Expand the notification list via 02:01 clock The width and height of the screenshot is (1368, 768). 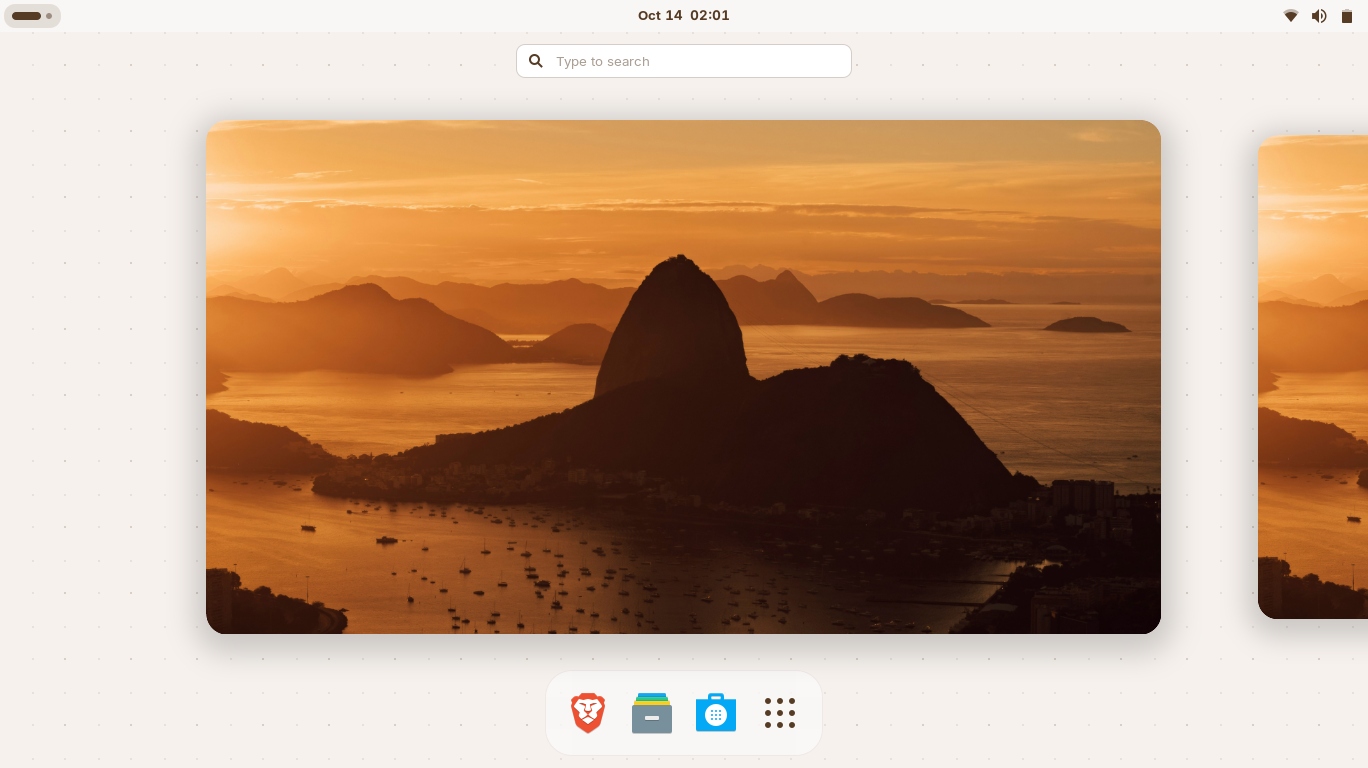(x=710, y=15)
